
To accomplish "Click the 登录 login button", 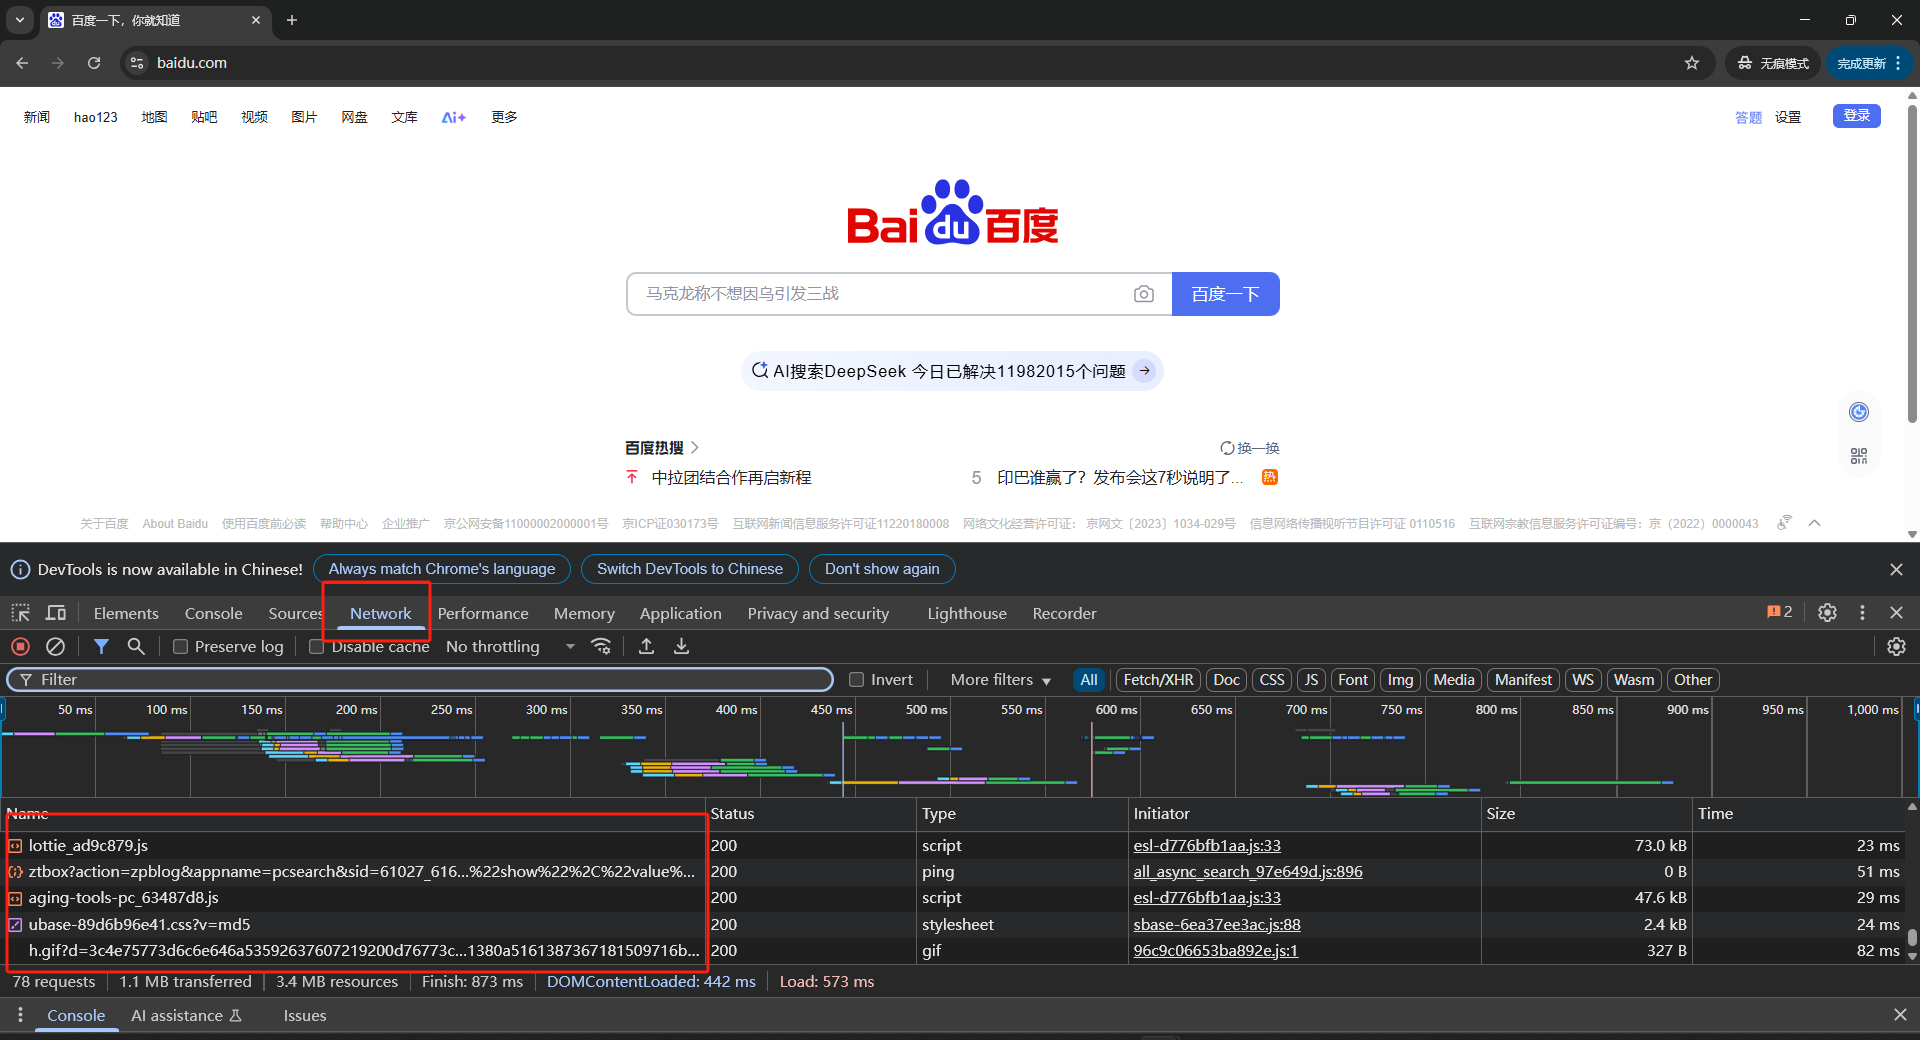I will (x=1857, y=116).
